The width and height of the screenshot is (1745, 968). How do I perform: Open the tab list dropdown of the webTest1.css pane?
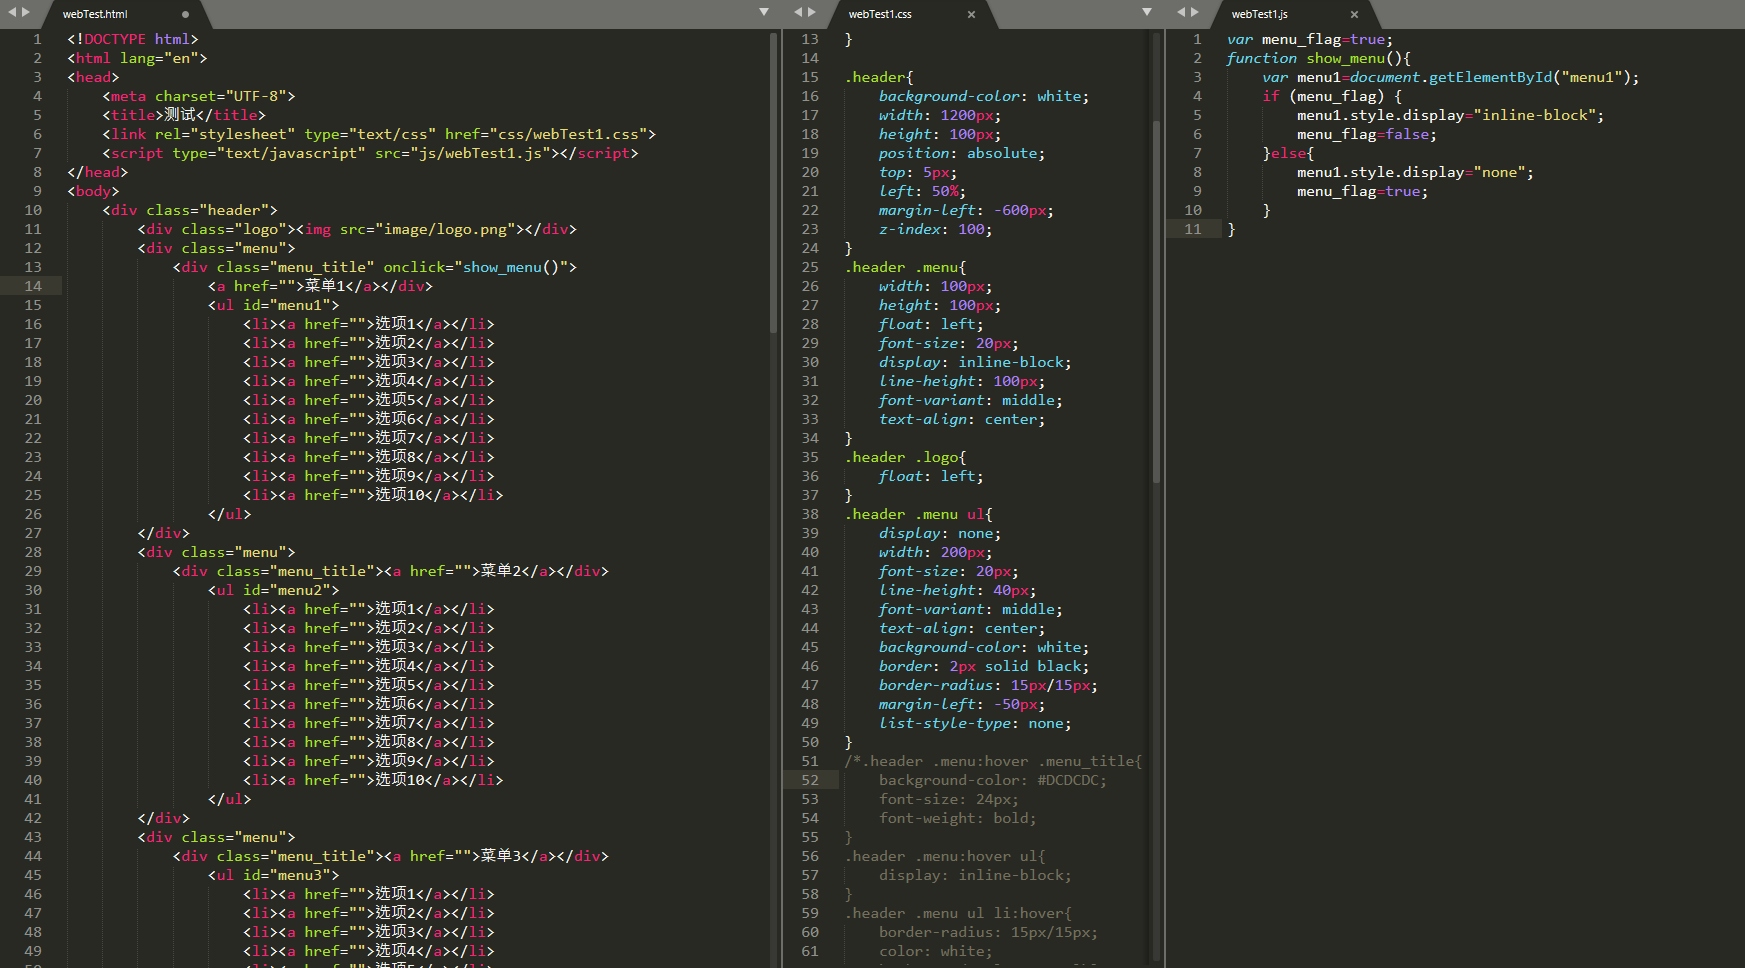click(1147, 12)
